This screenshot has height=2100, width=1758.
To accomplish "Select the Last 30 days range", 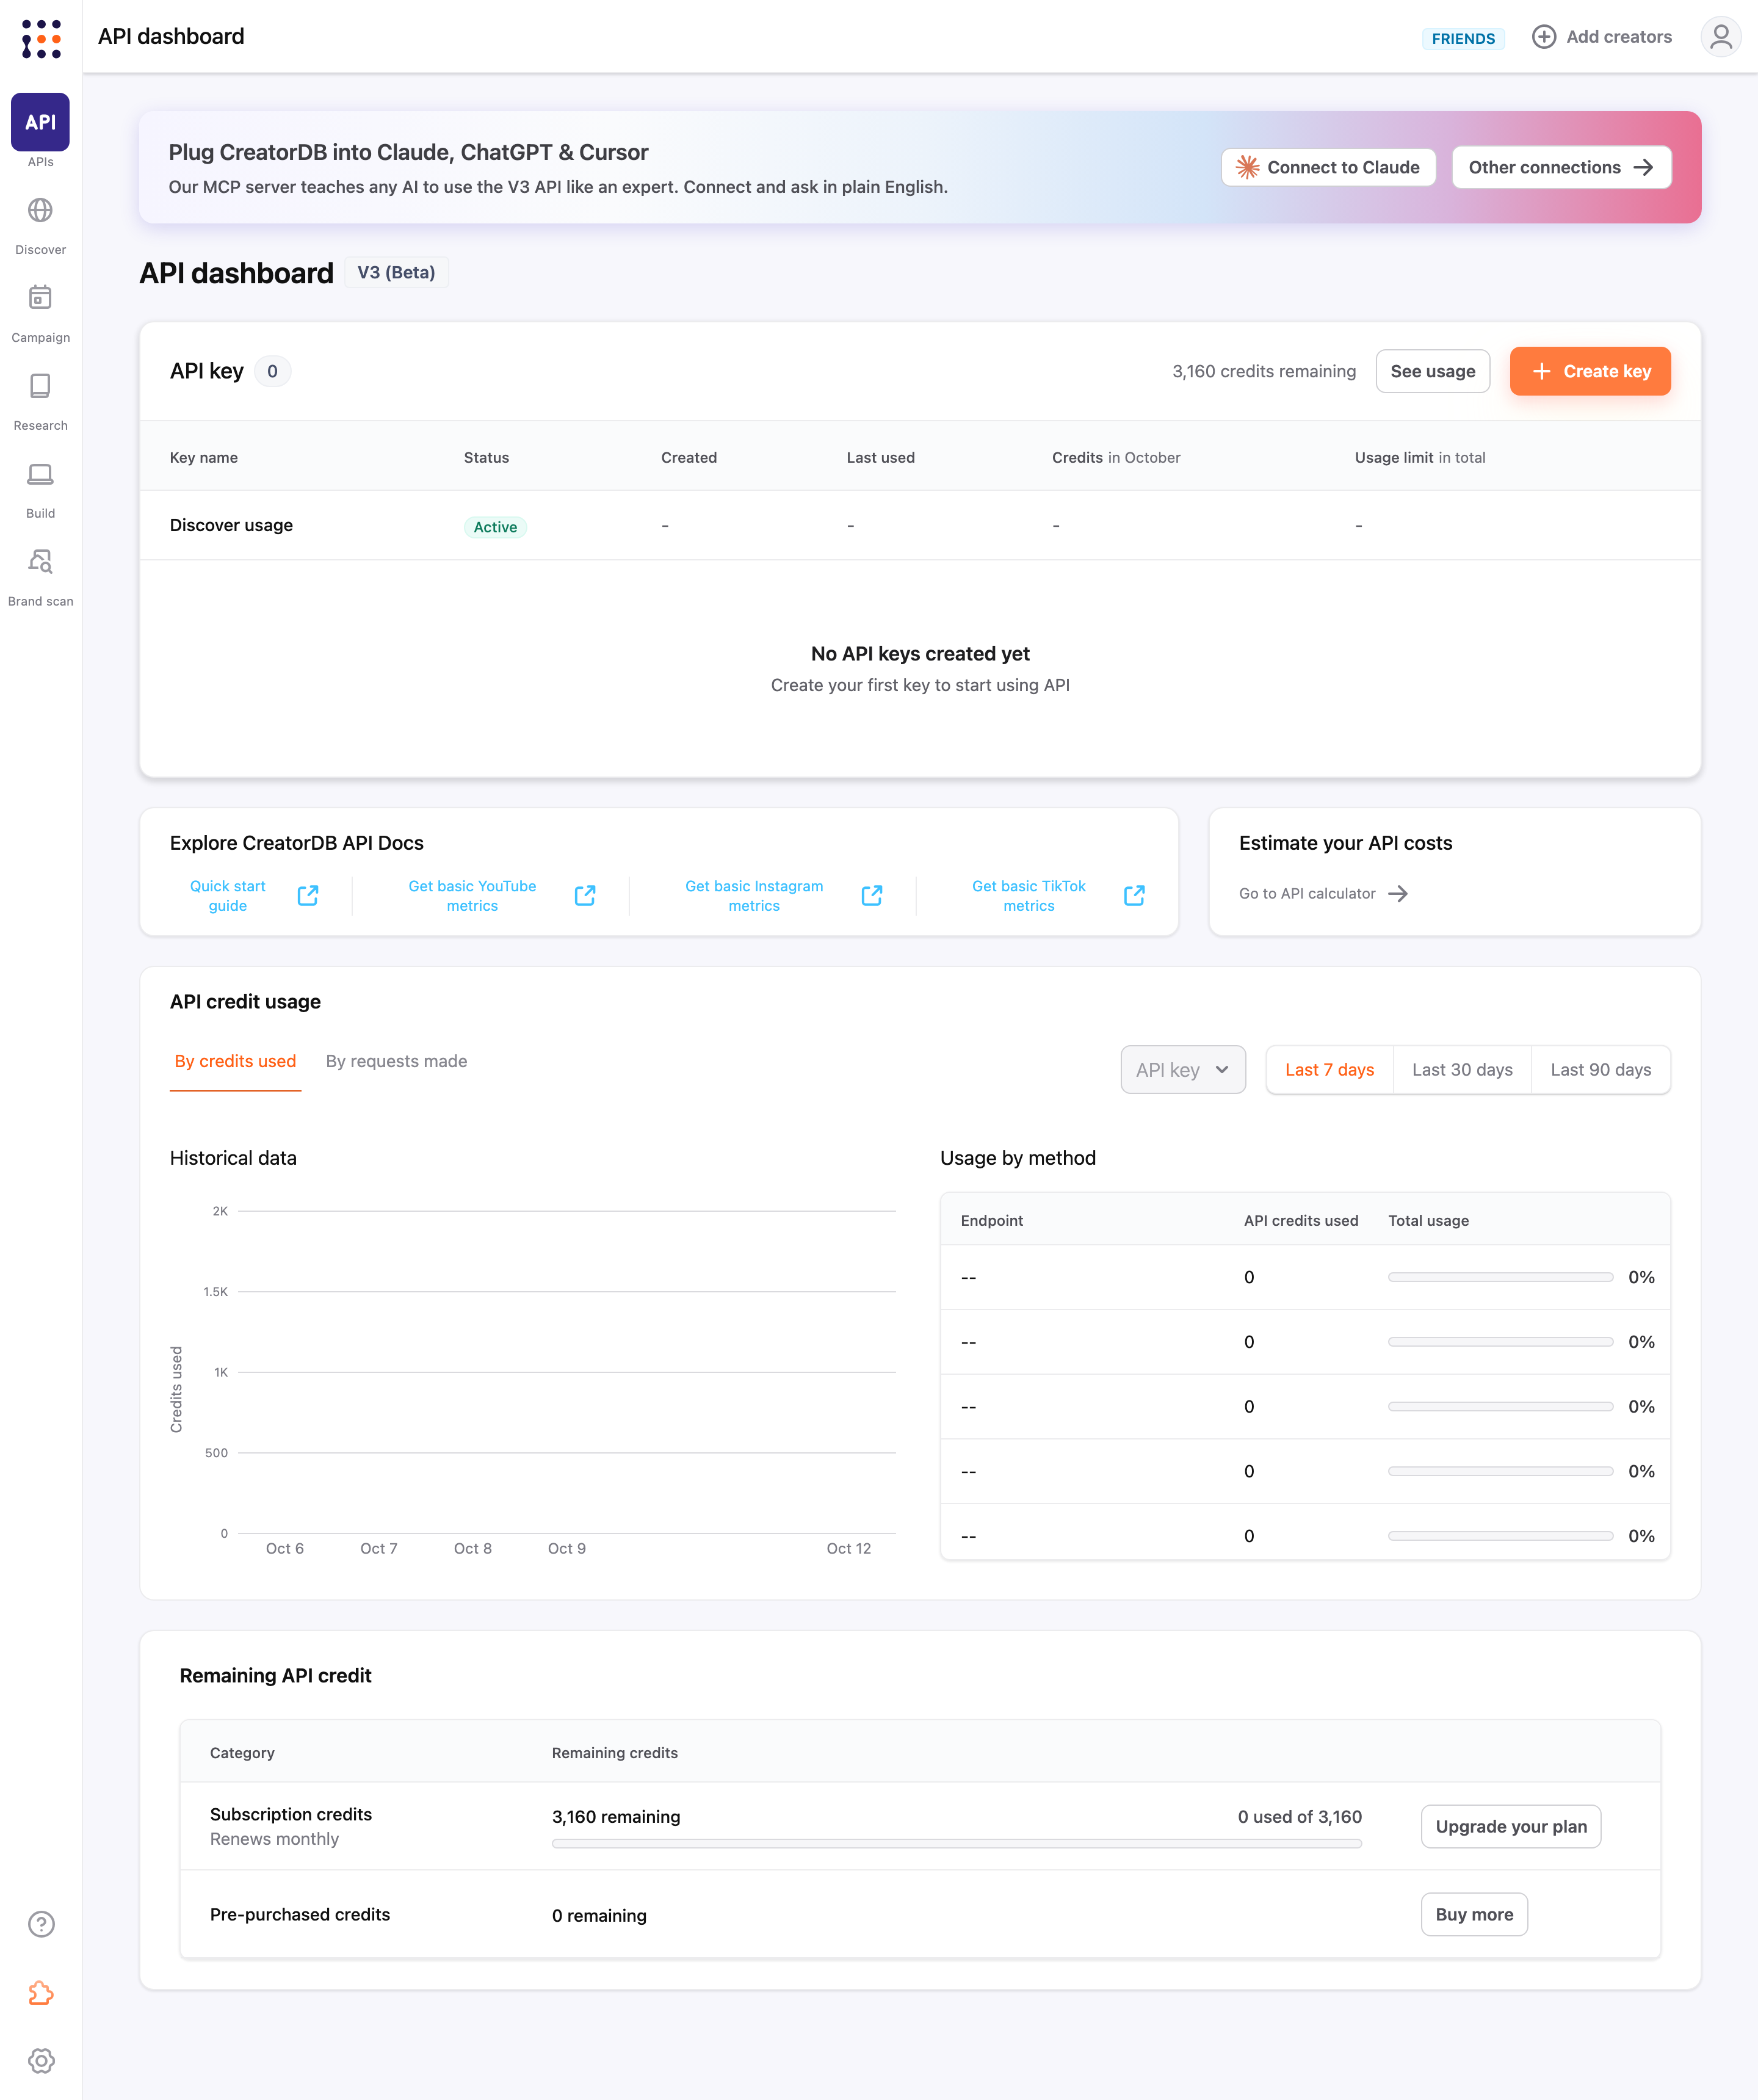I will point(1462,1070).
